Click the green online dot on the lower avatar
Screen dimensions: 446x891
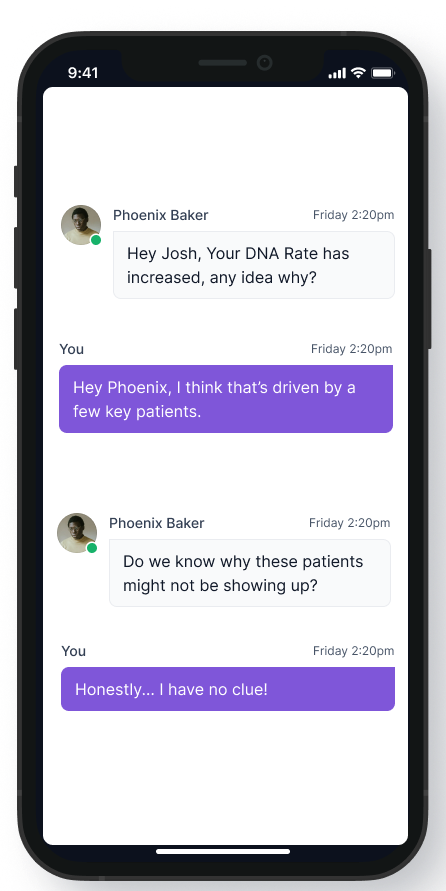92,548
